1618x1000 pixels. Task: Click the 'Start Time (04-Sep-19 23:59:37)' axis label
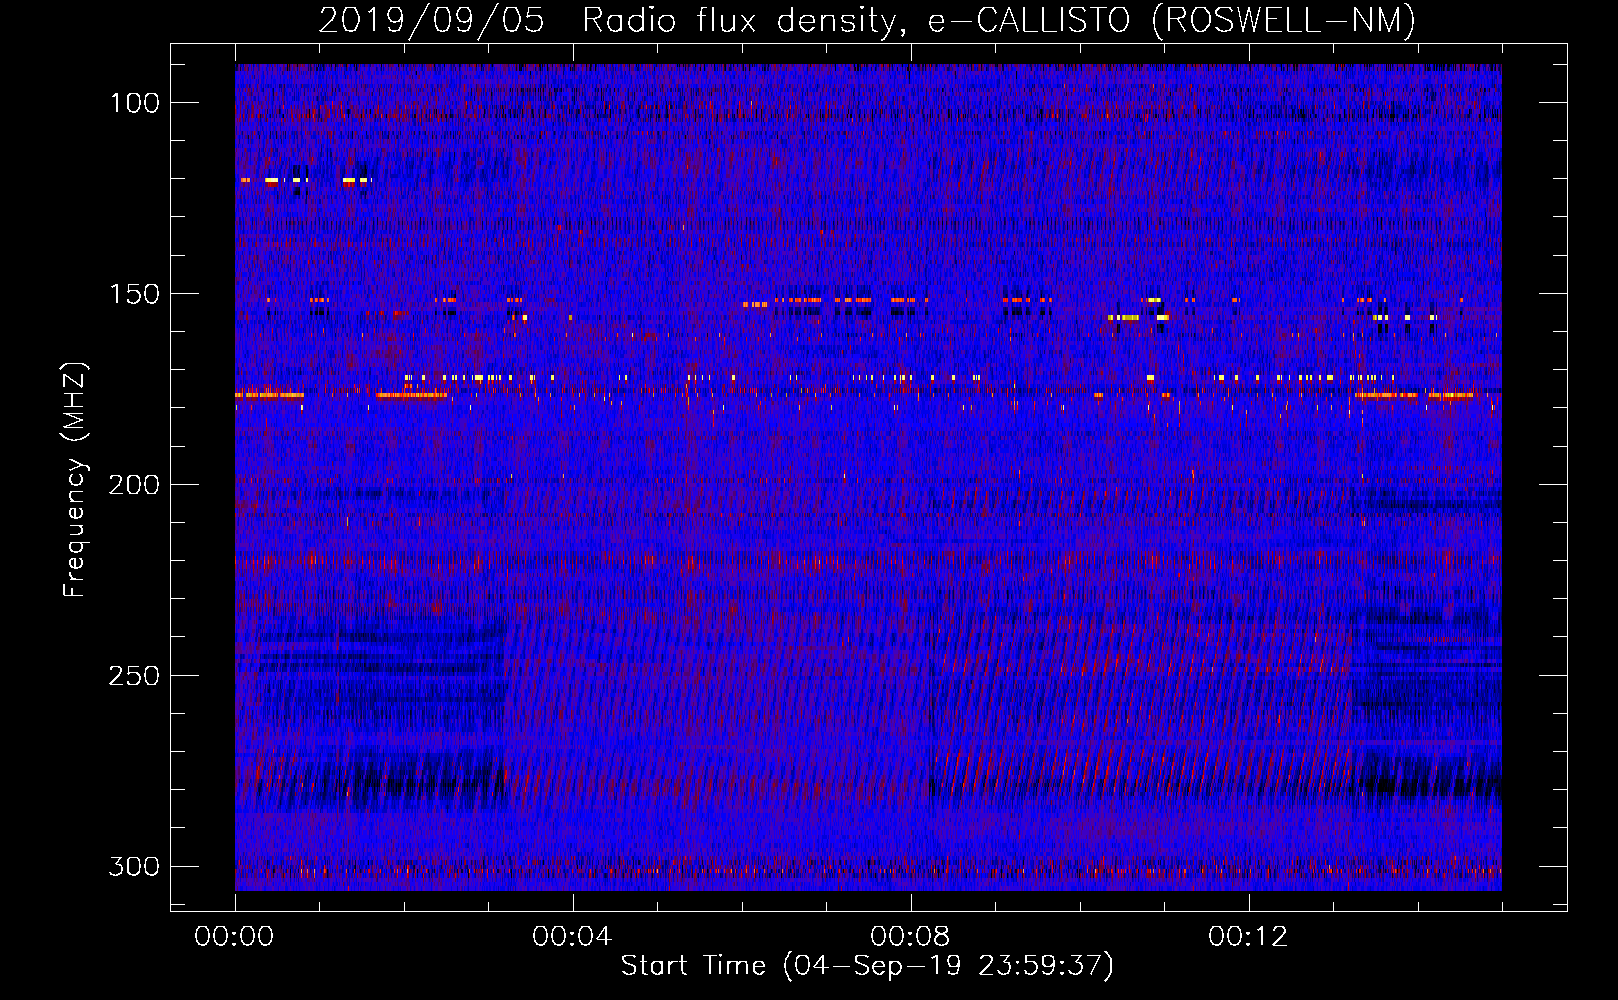pyautogui.click(x=867, y=966)
